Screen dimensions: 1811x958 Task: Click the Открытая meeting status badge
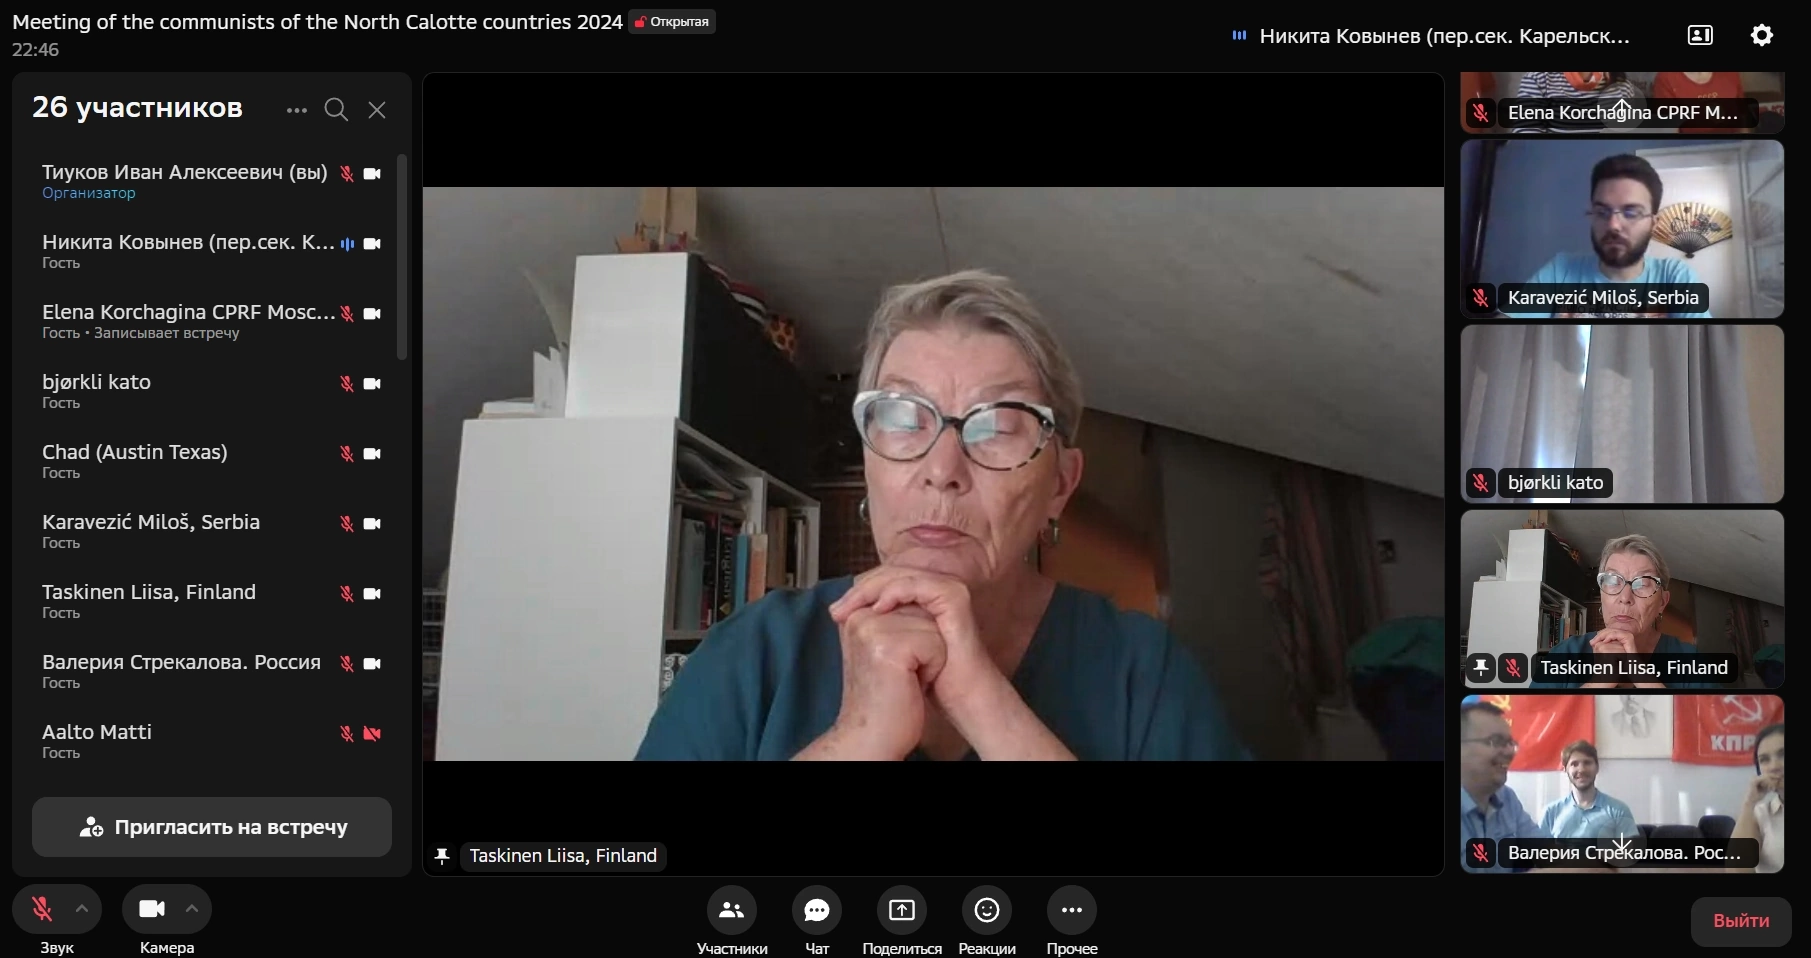pyautogui.click(x=672, y=22)
